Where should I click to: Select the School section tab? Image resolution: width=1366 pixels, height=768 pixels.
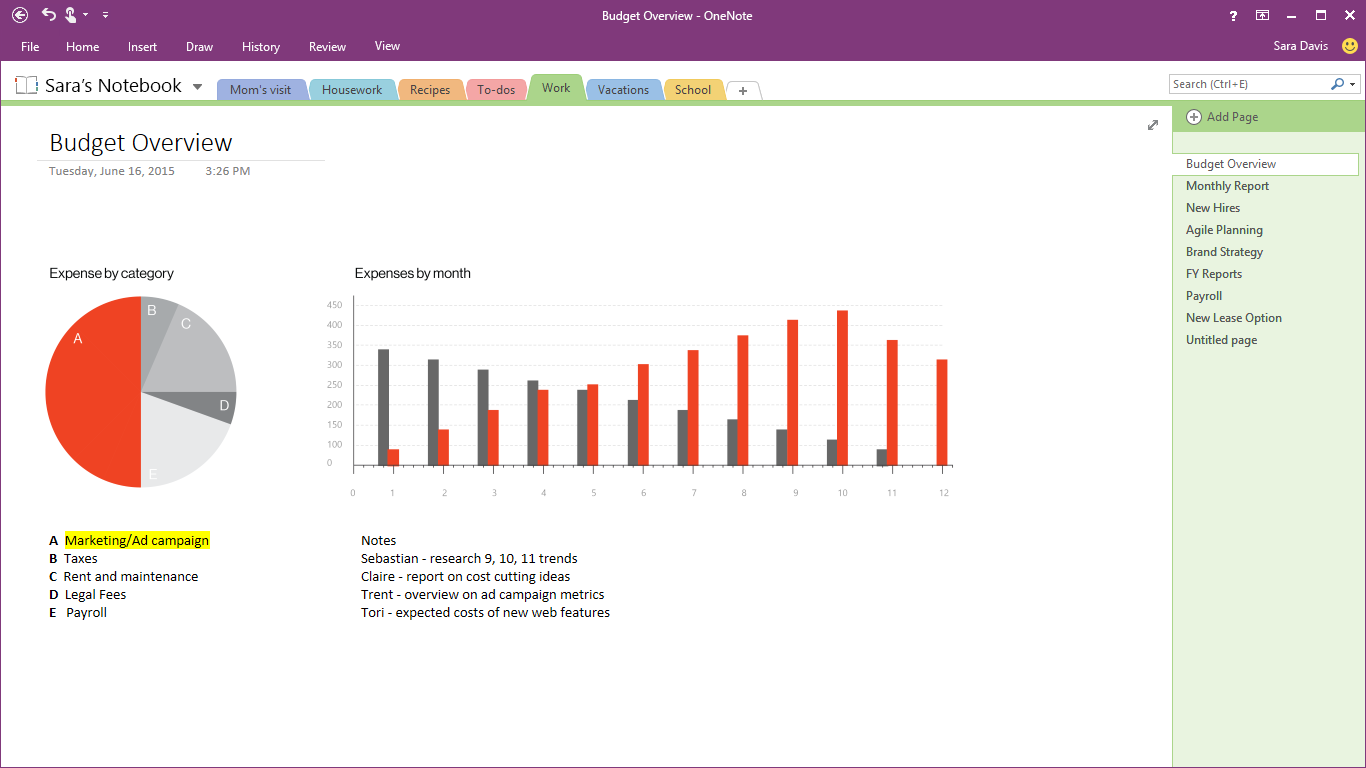click(693, 89)
